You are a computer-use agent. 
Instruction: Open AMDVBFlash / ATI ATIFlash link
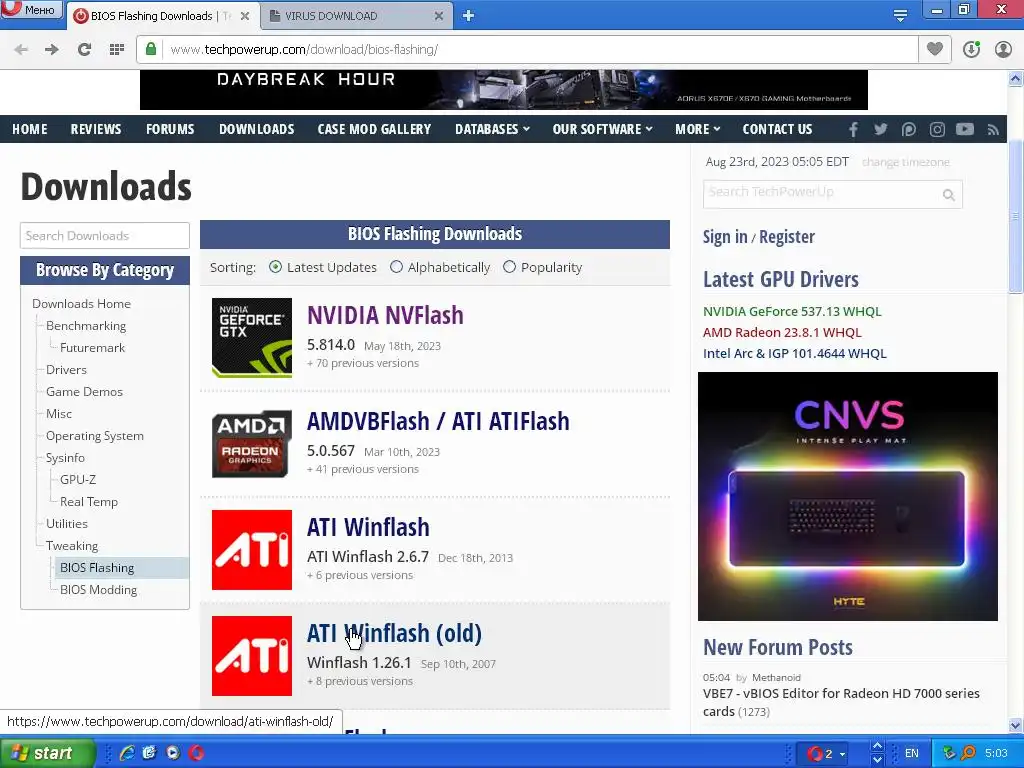[x=438, y=422]
